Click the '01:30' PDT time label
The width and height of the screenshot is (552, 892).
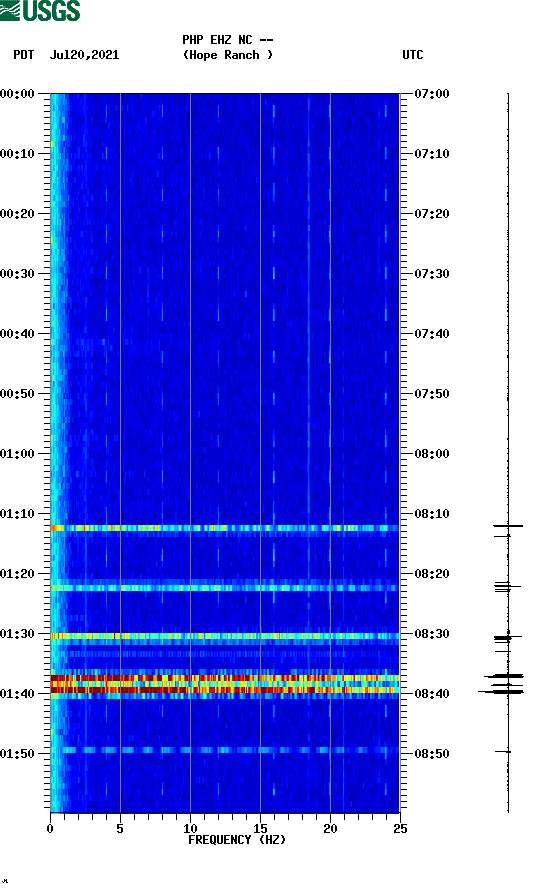coord(18,634)
